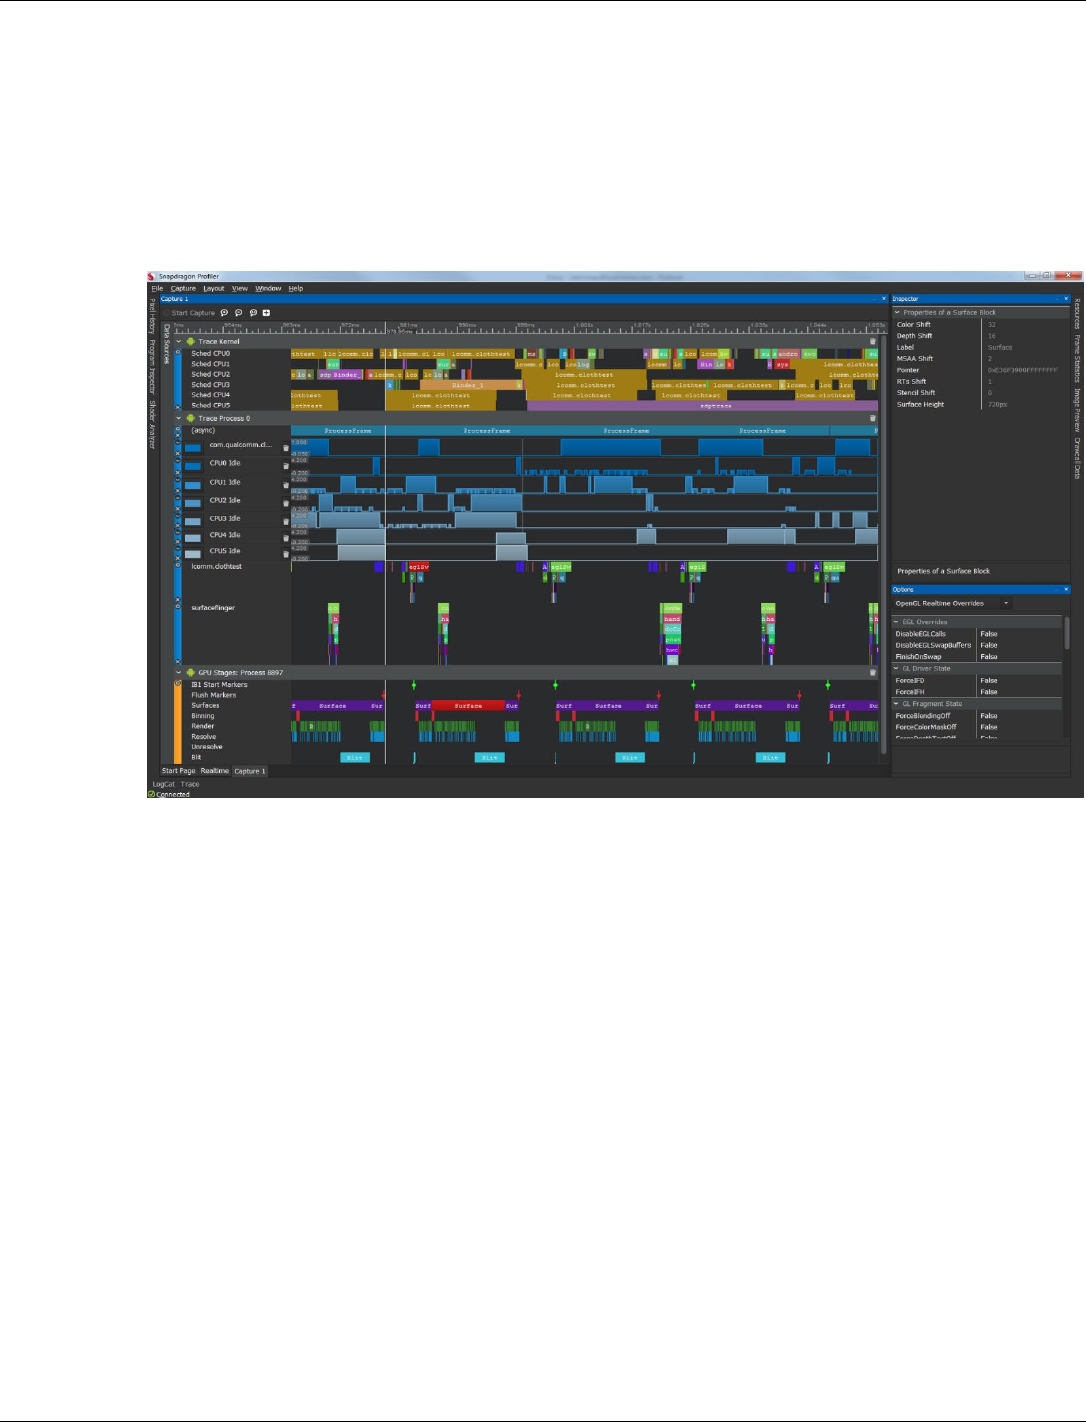
Task: Open the Resources side panel
Action: [x=1077, y=314]
